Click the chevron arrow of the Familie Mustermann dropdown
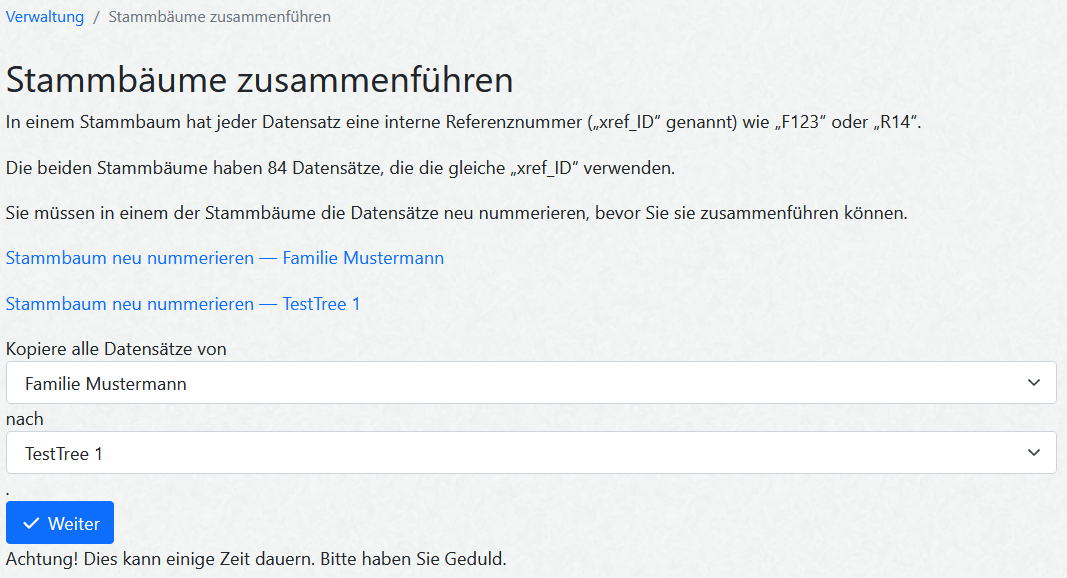The image size is (1067, 578). point(1033,383)
